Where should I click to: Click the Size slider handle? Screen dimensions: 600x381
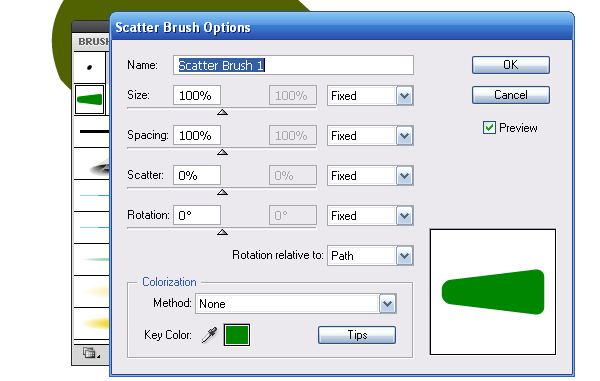click(x=222, y=112)
